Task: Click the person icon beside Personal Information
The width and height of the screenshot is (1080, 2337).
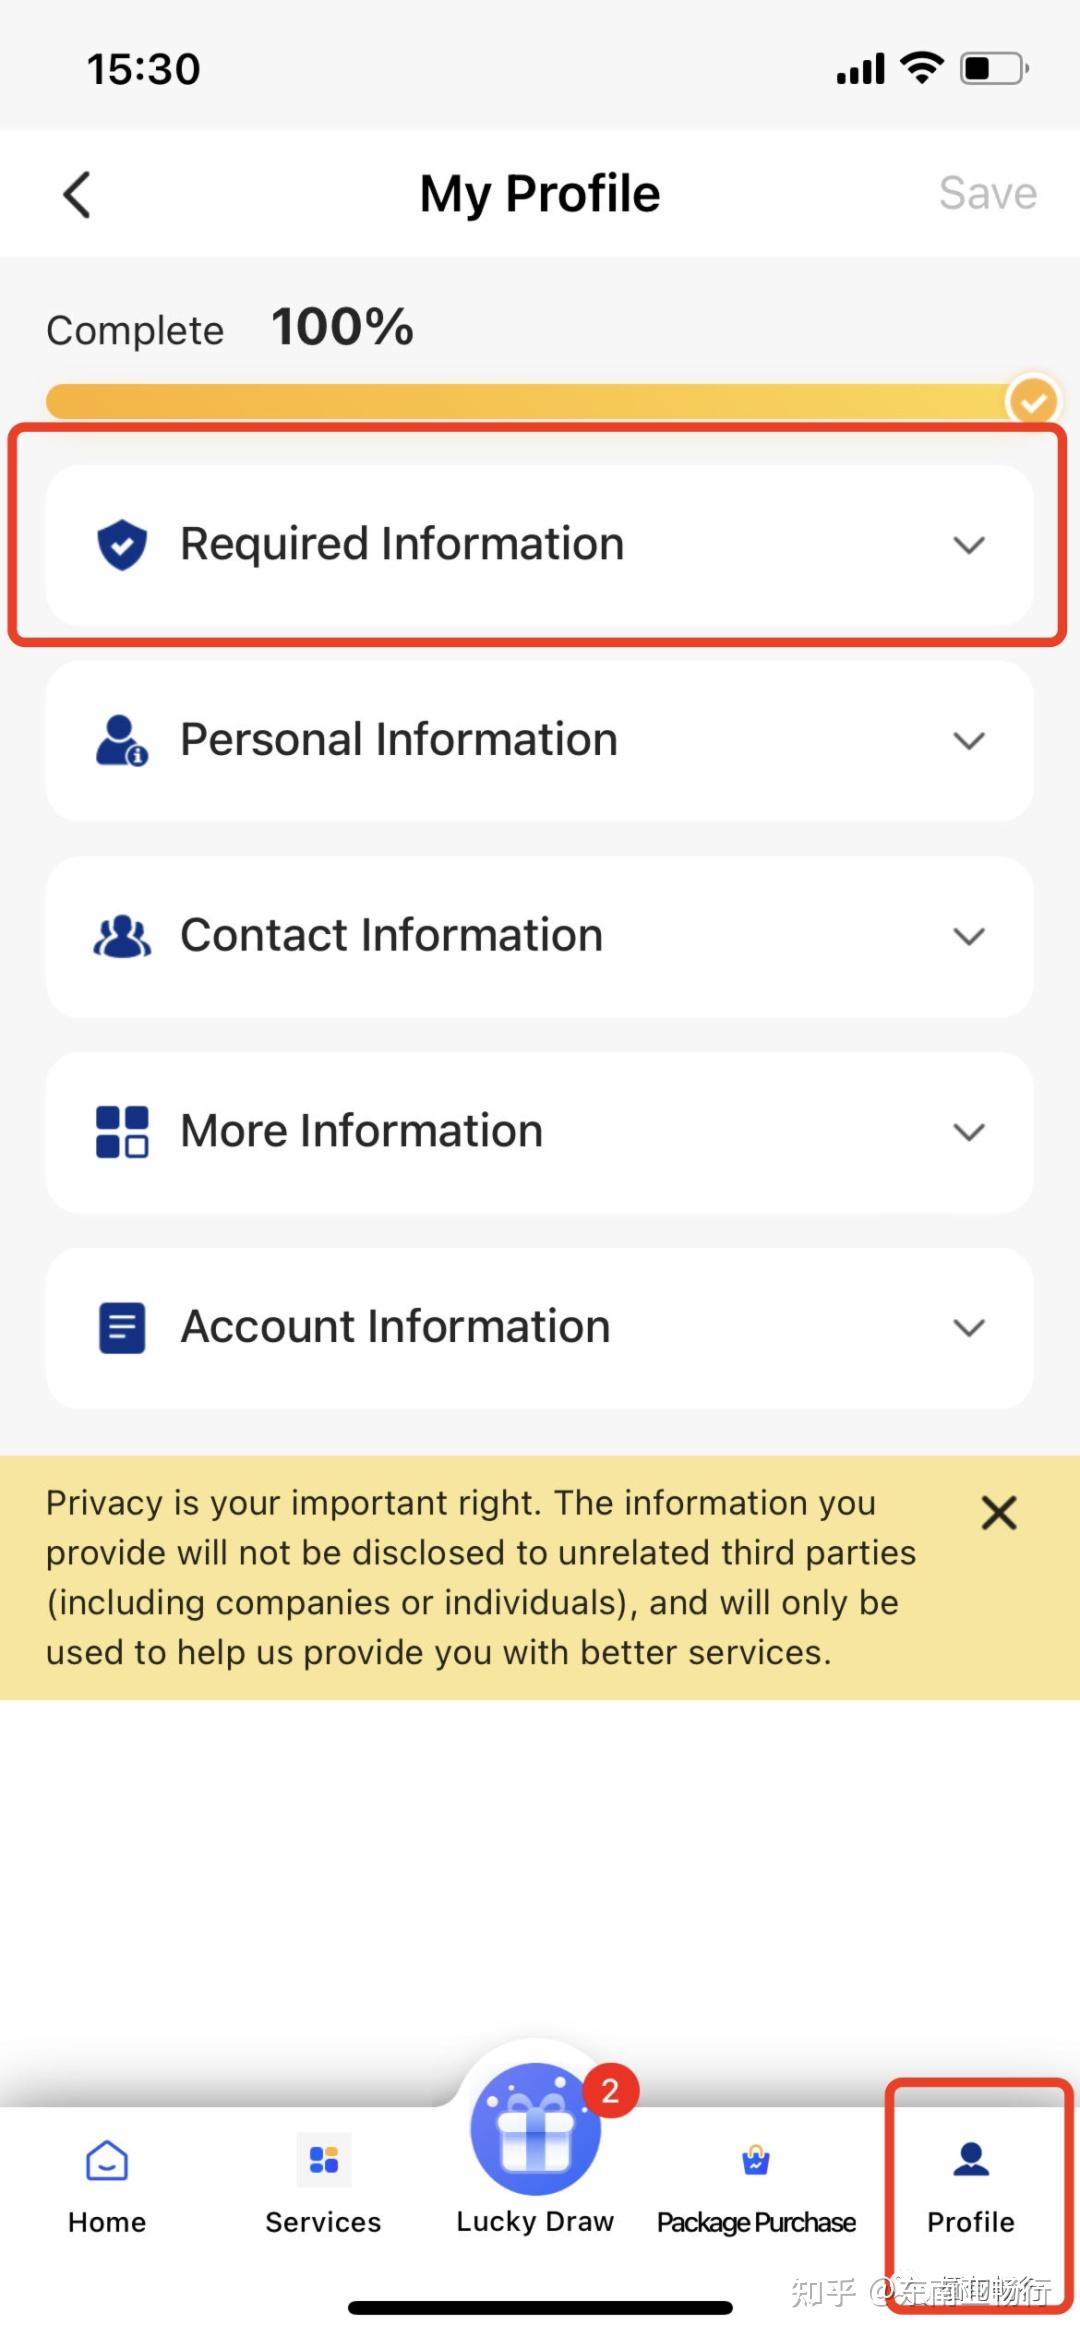Action: click(122, 740)
